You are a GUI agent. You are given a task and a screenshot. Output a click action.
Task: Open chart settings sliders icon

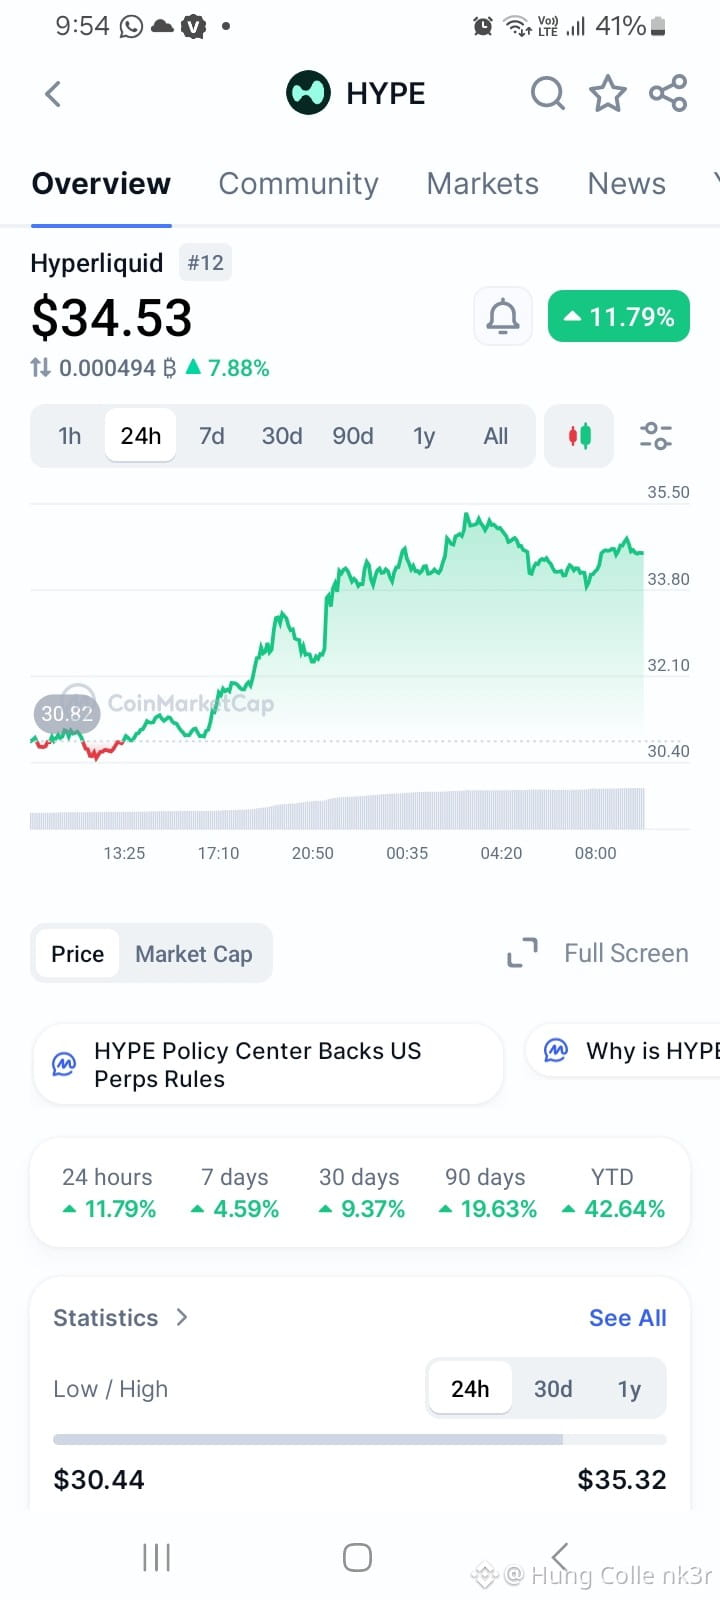pyautogui.click(x=656, y=436)
